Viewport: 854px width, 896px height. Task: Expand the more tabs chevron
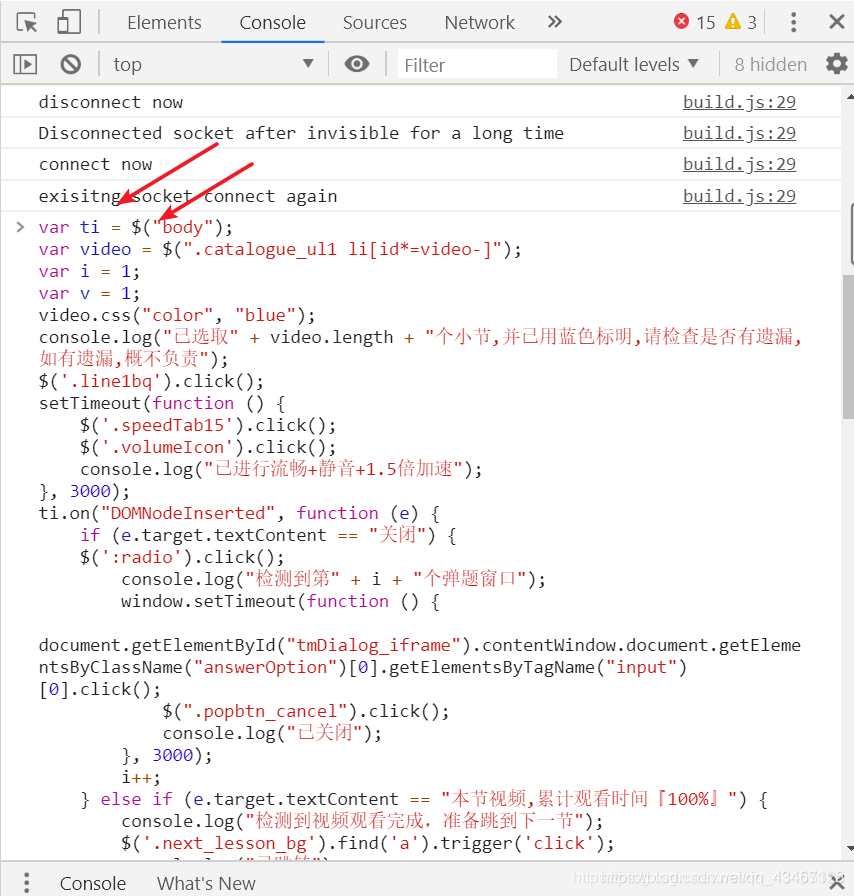point(555,22)
